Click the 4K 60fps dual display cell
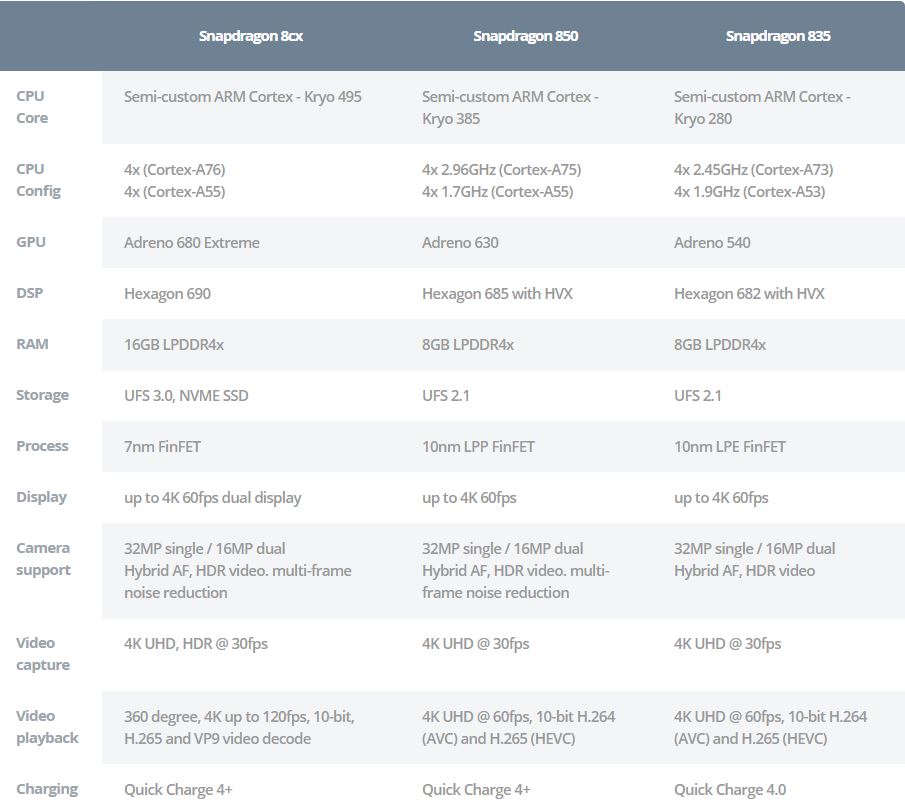The width and height of the screenshot is (905, 810). click(x=212, y=498)
